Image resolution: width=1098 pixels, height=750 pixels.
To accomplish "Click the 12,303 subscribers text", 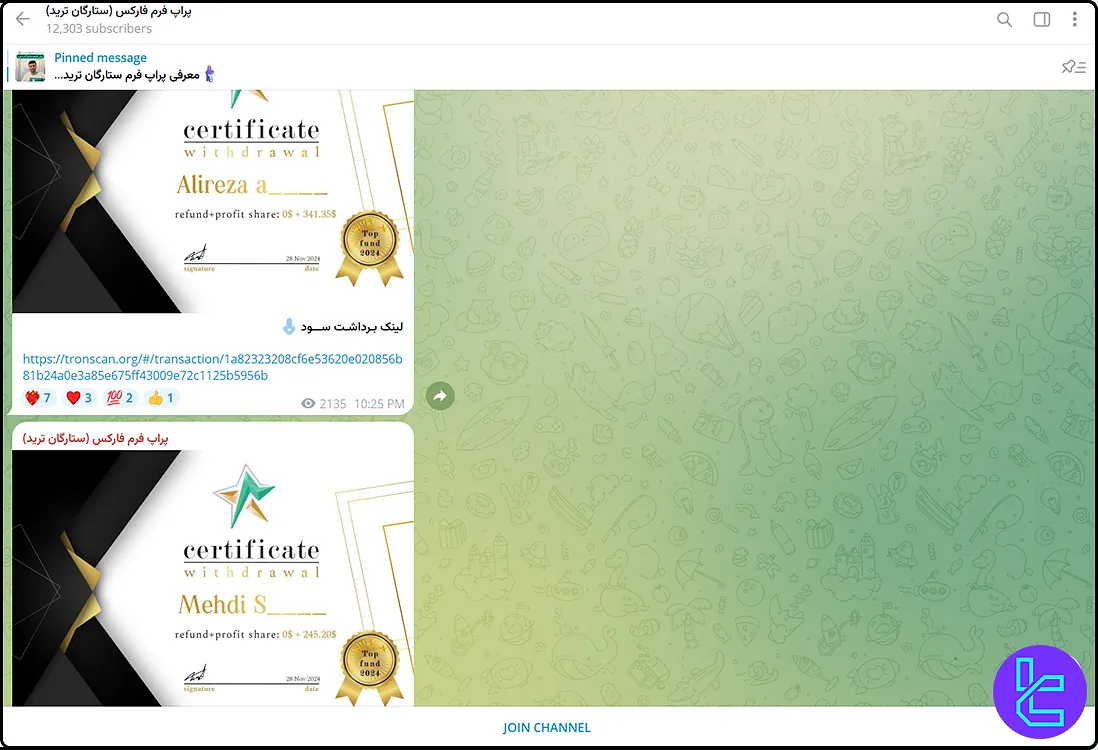I will [99, 29].
